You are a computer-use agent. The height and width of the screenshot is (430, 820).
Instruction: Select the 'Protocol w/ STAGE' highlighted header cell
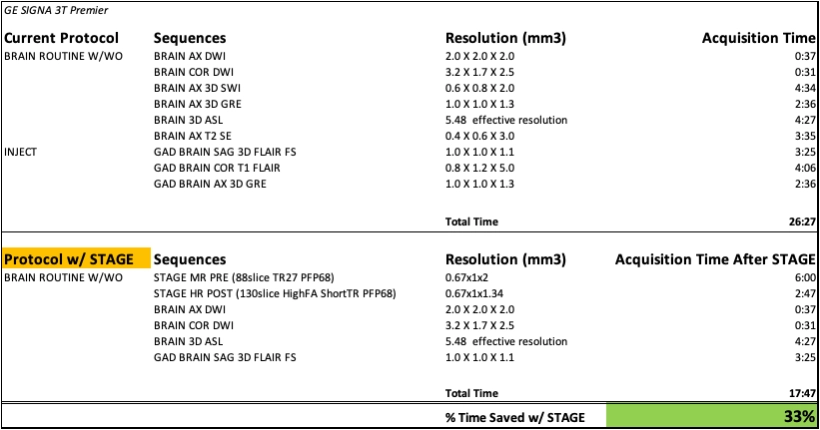(76, 259)
